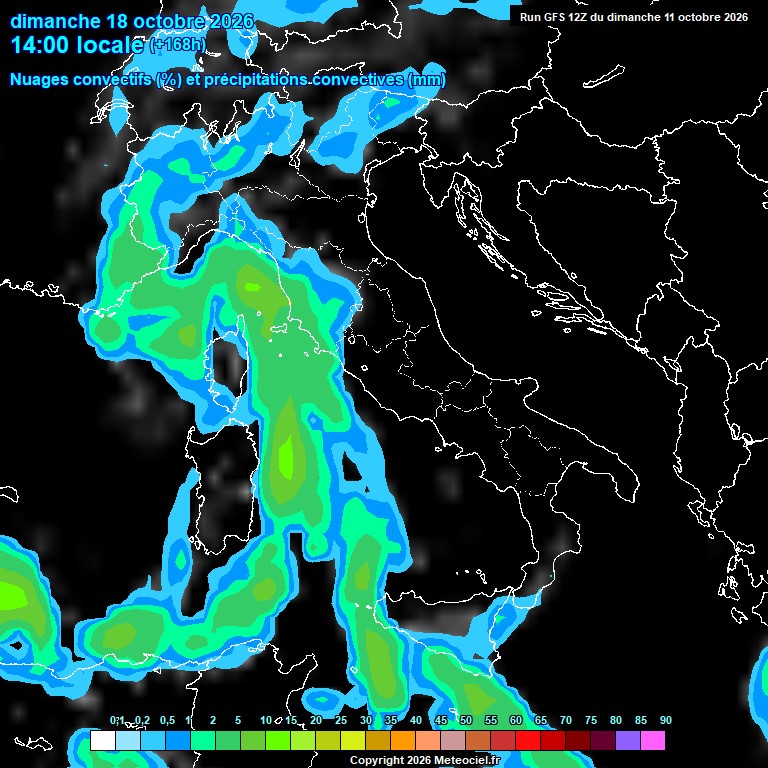Click the '90' legend label
768x768 pixels.
click(x=666, y=720)
